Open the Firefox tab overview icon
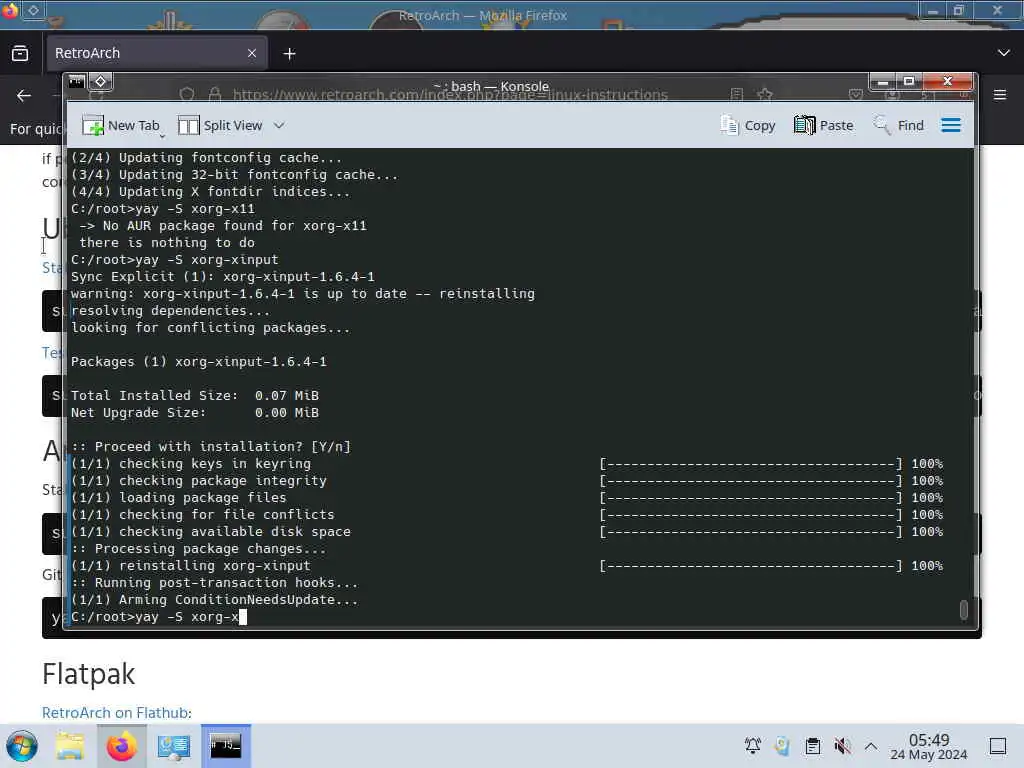 [20, 53]
